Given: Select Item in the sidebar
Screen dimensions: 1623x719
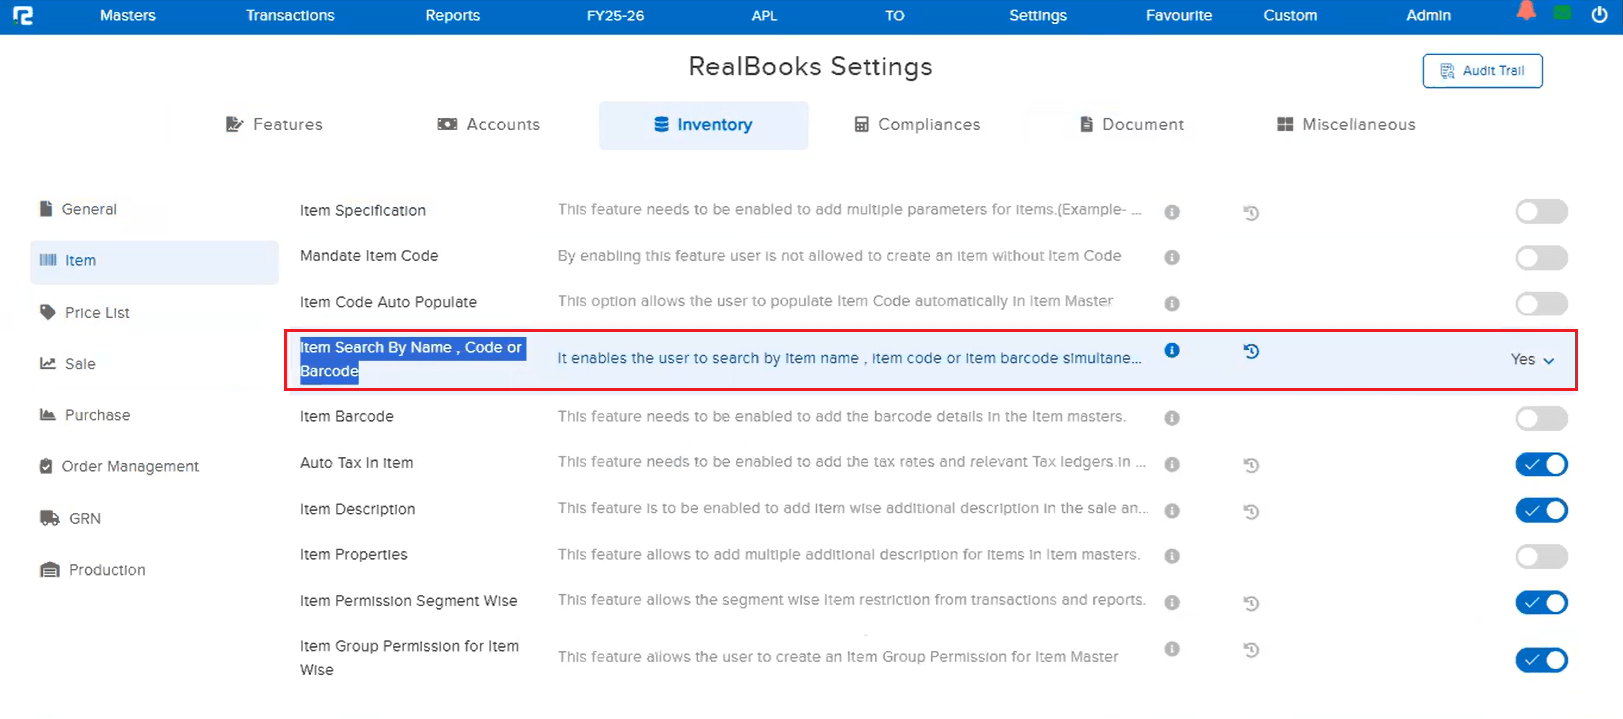Looking at the screenshot, I should (x=154, y=261).
